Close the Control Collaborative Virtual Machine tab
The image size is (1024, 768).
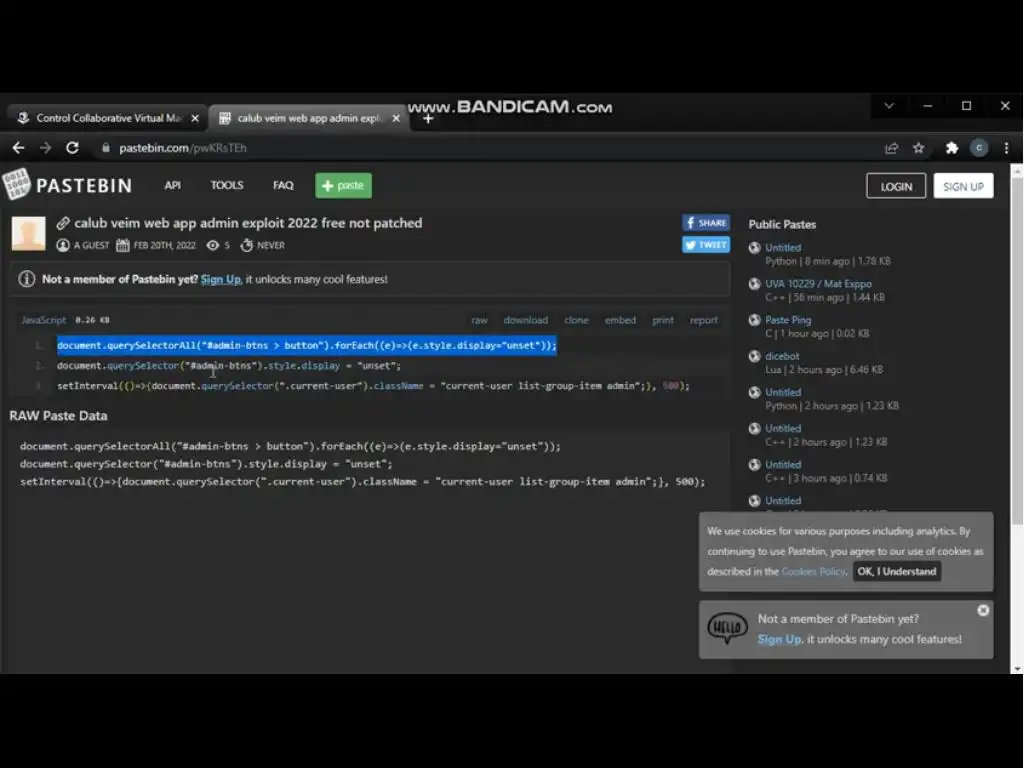[195, 118]
